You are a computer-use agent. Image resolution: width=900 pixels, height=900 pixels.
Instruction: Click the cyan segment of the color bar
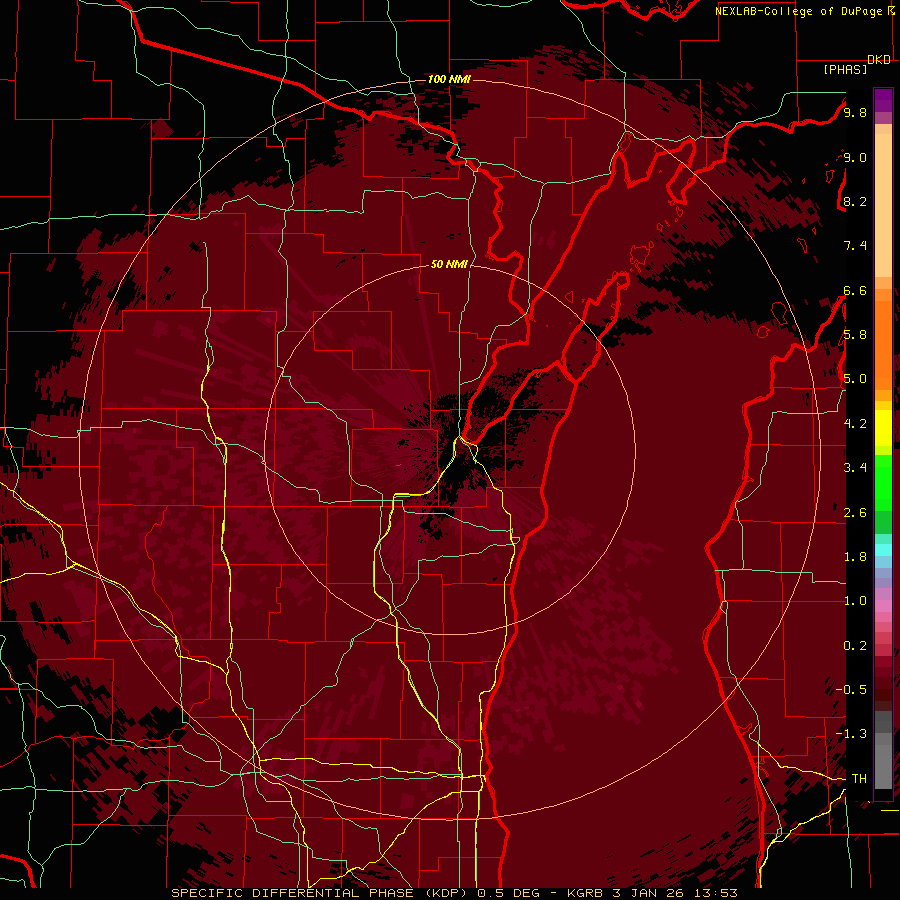pos(883,550)
